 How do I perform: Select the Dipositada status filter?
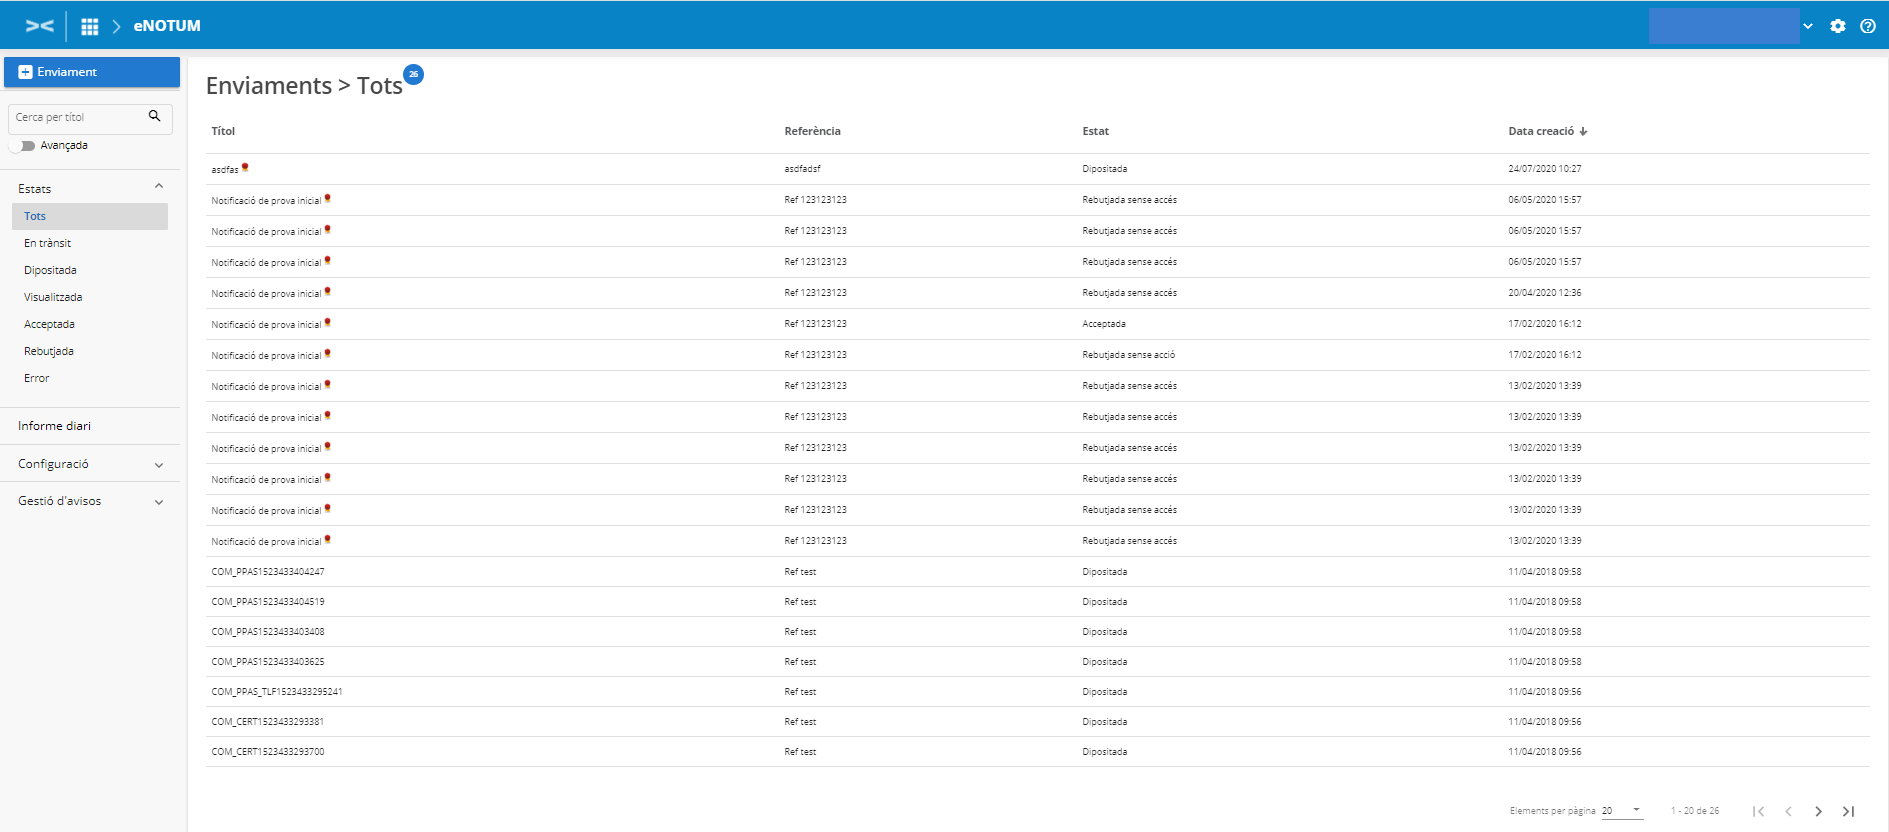(50, 270)
